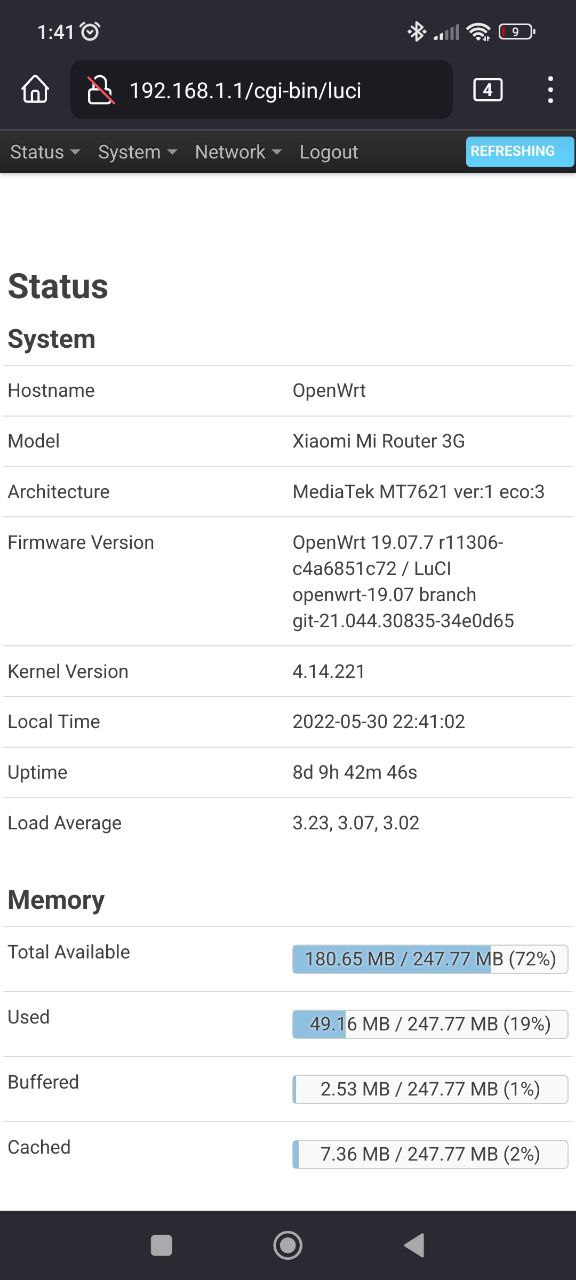Tap the Android recent apps square
This screenshot has height=1280, width=576.
coord(161,1245)
